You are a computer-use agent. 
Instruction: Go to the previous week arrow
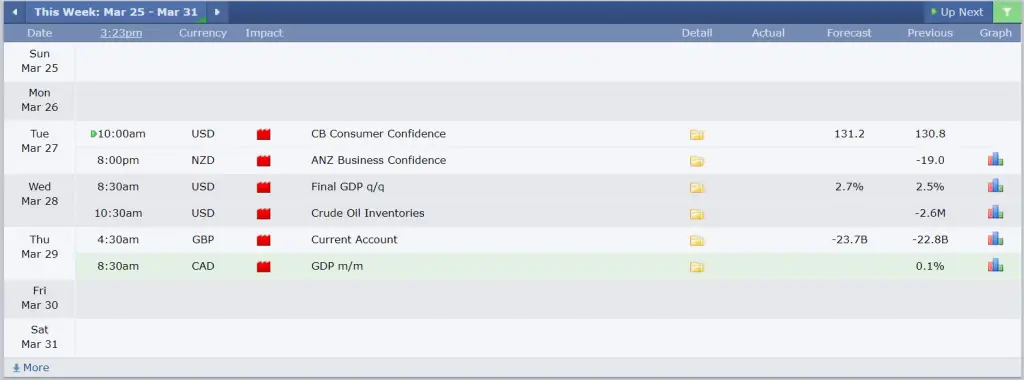click(14, 12)
